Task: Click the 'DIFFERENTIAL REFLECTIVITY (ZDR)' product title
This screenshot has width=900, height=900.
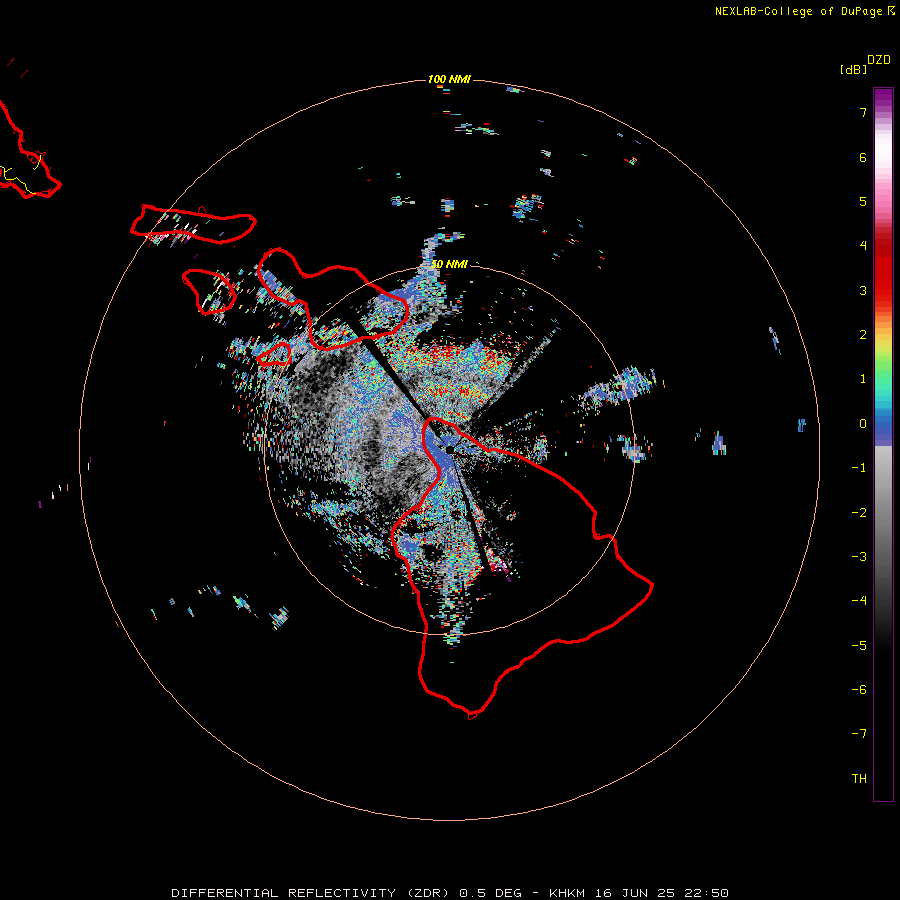Action: click(x=312, y=893)
